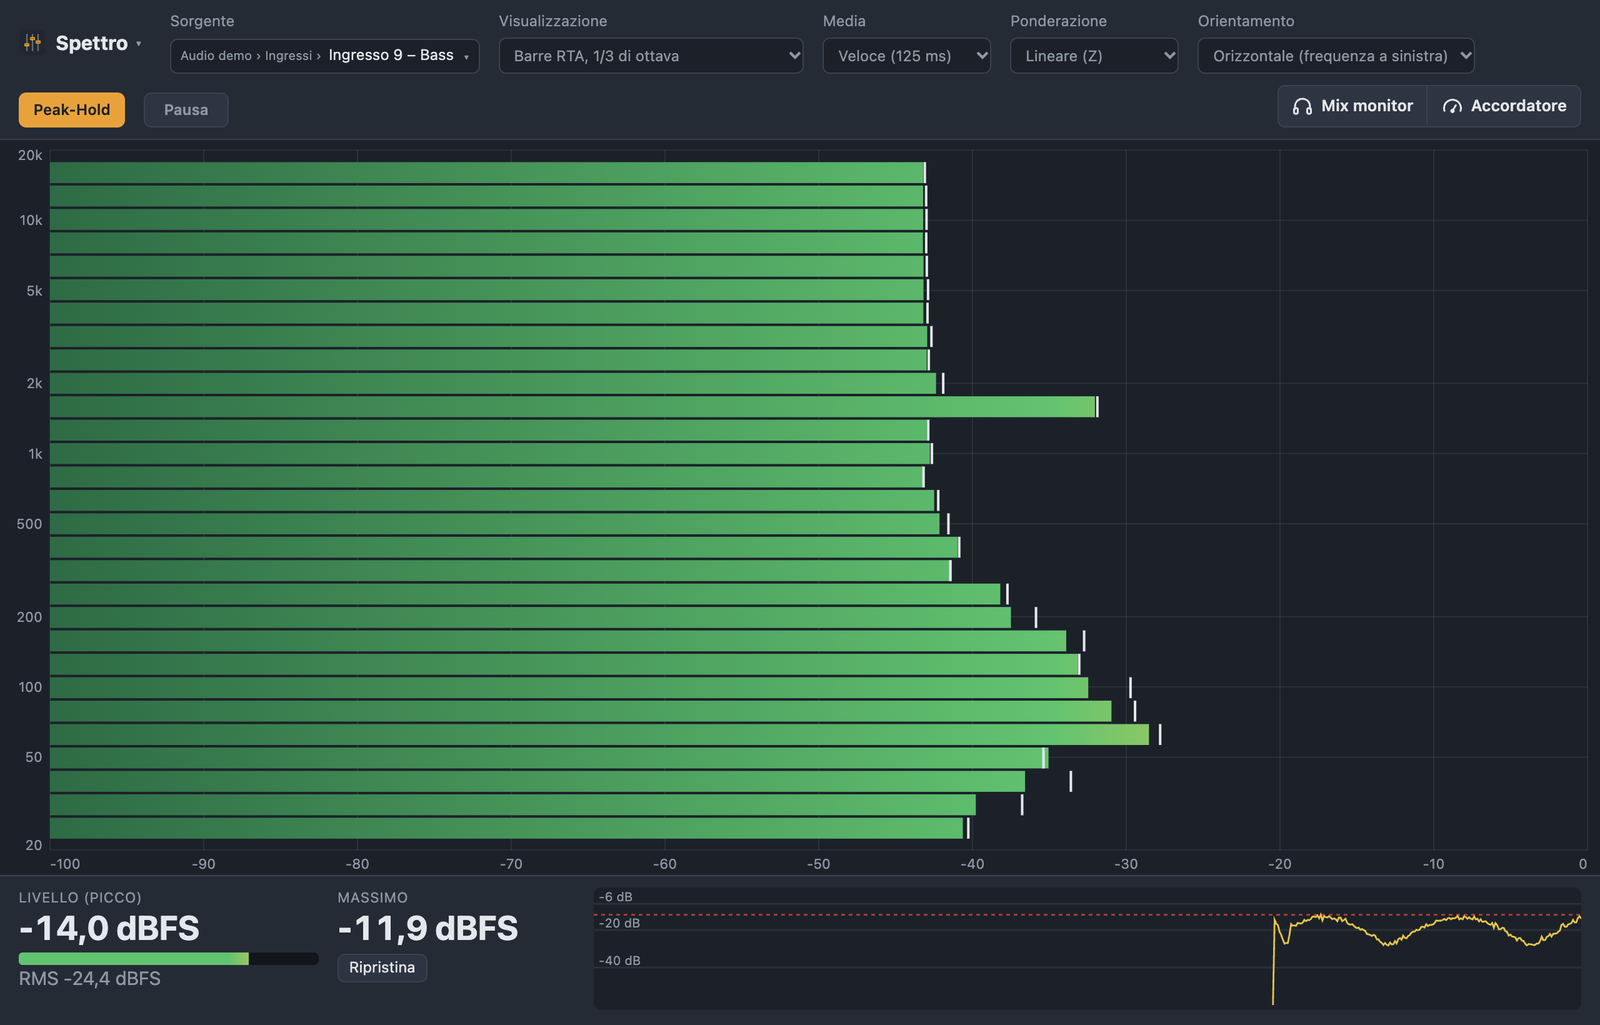The image size is (1600, 1025).
Task: Toggle the Peak-Hold button
Action: [x=72, y=110]
